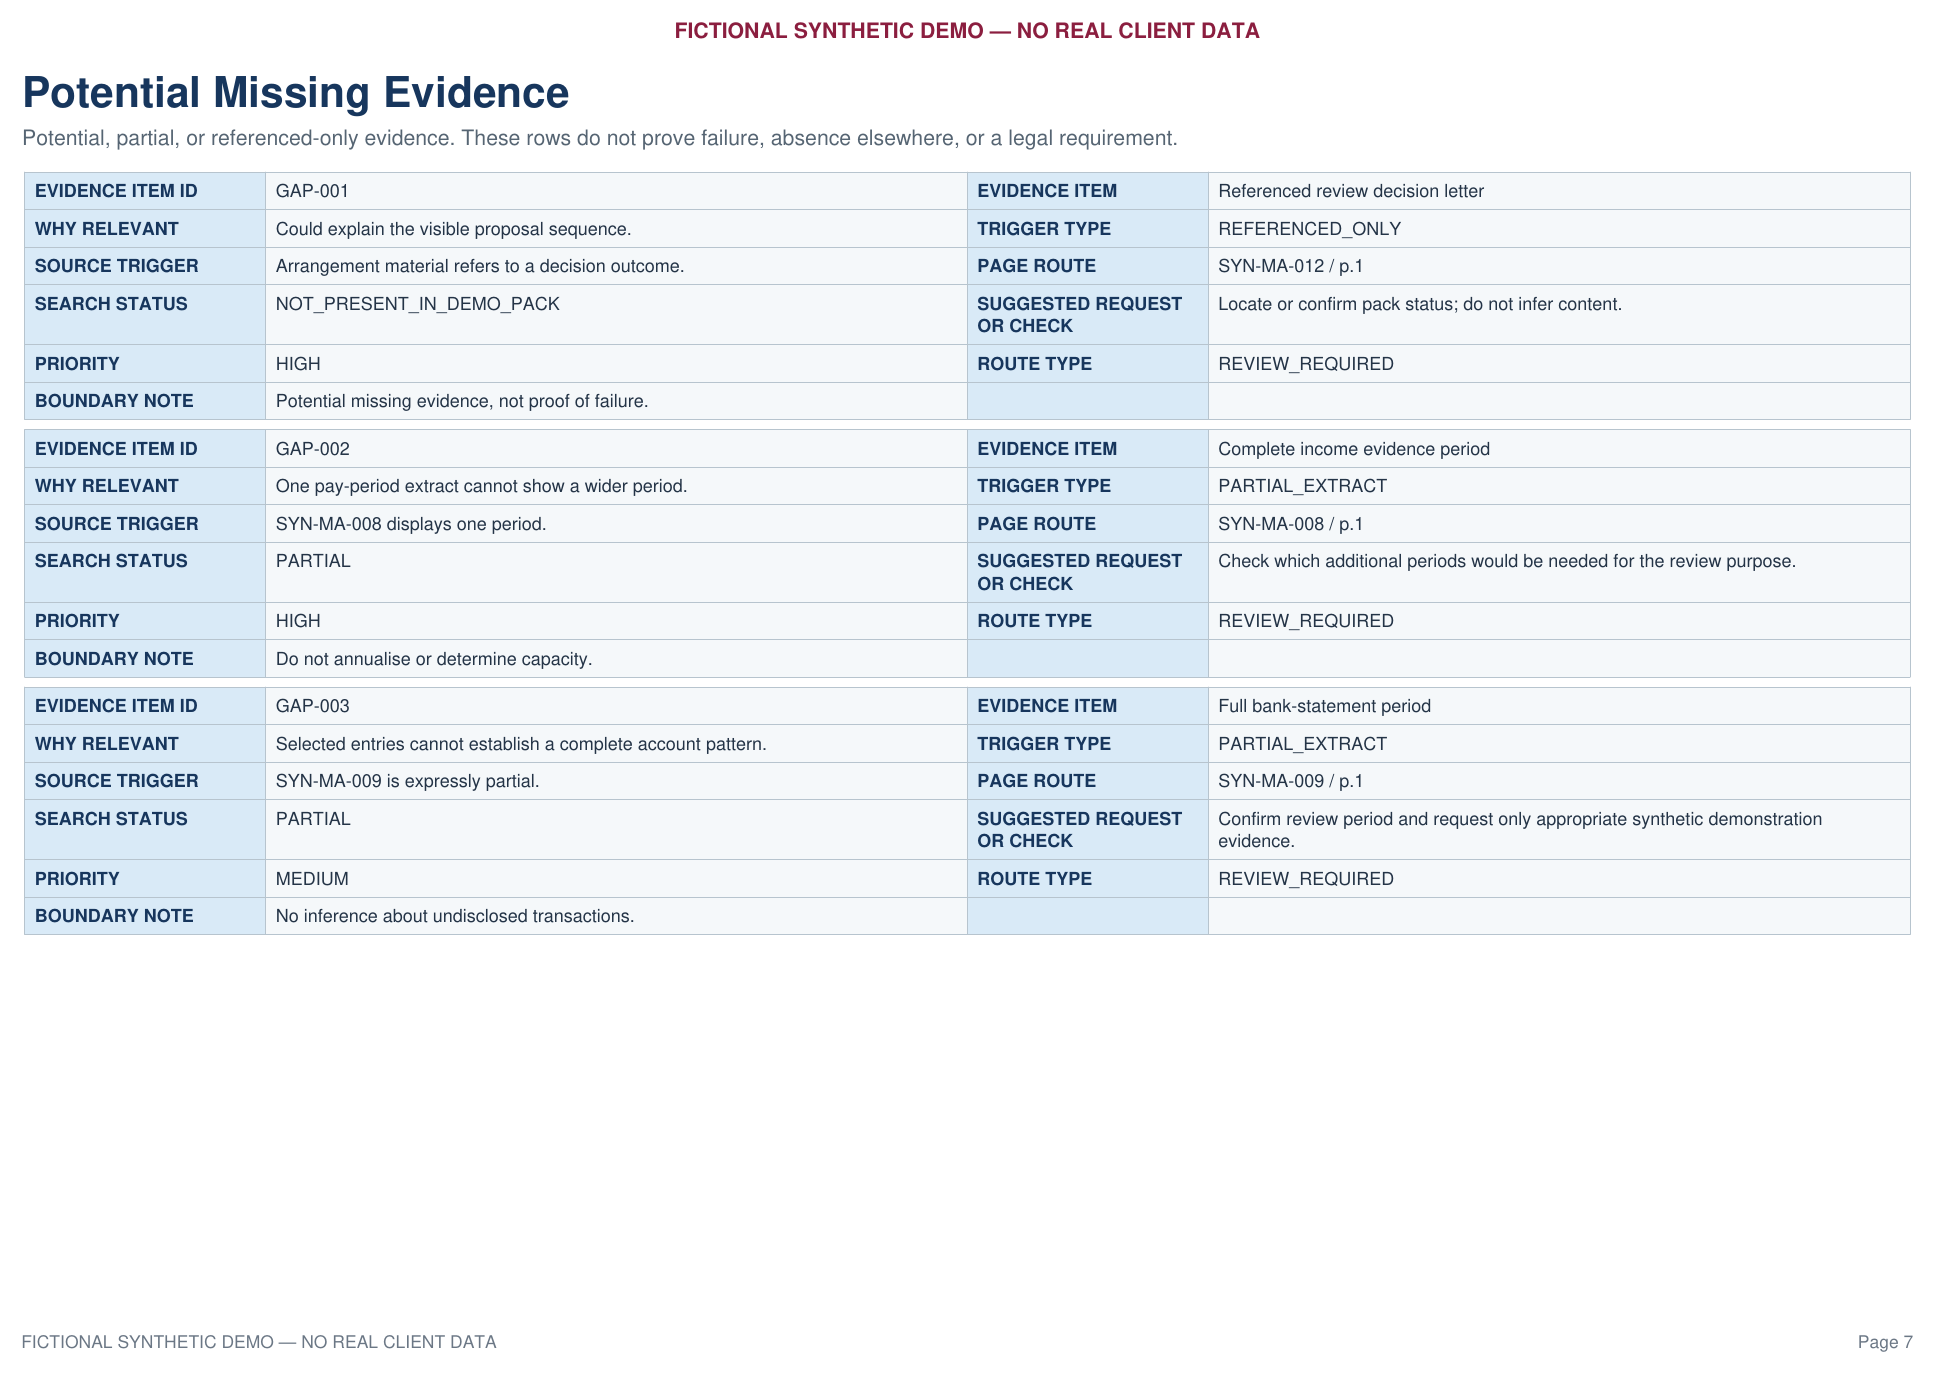Image resolution: width=1935 pixels, height=1374 pixels.
Task: Click the REFERENCED_ONLY trigger type value
Action: [x=1309, y=229]
